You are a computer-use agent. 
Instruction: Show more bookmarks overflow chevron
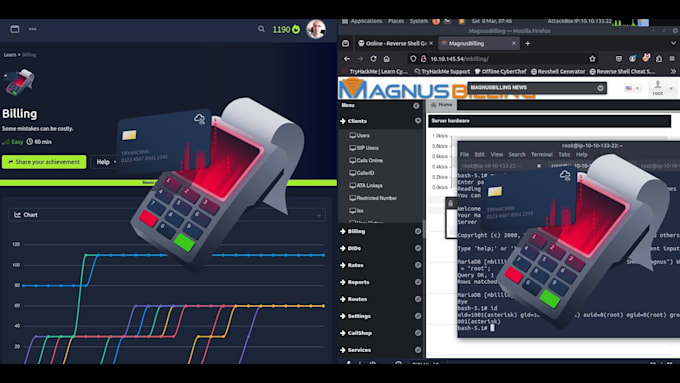[x=673, y=72]
